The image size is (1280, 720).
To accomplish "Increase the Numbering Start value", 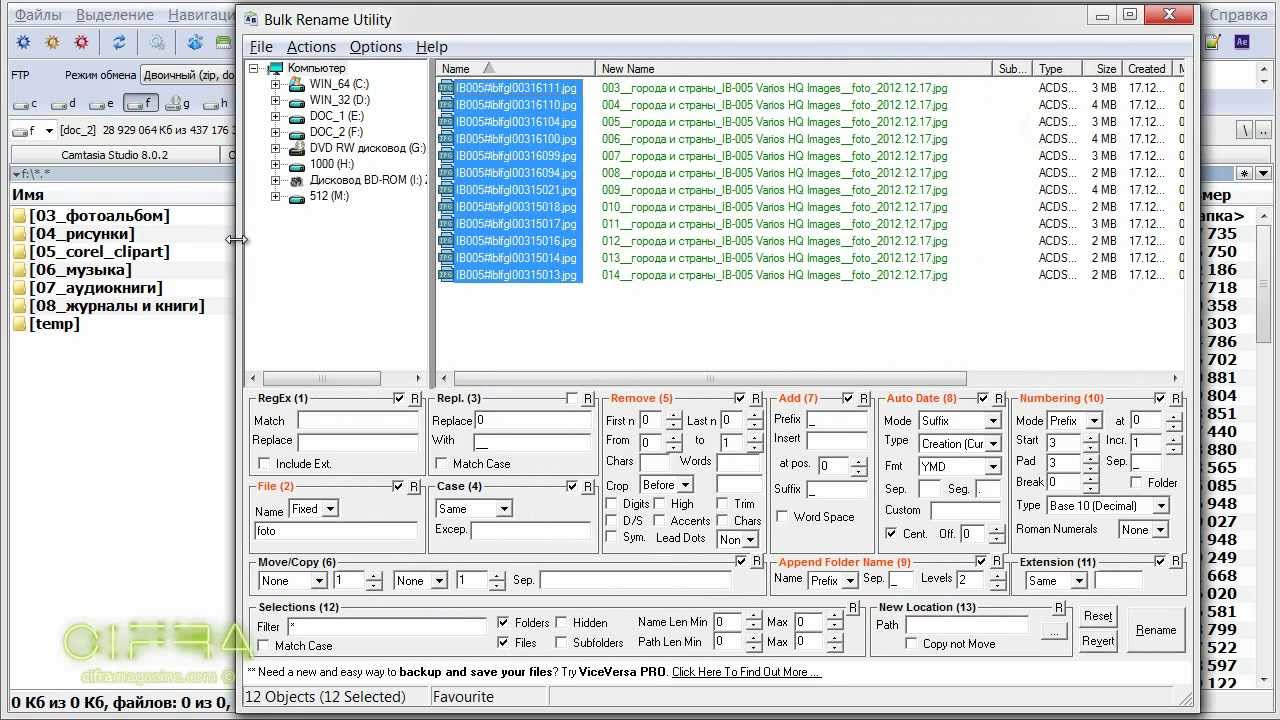I will [1093, 437].
